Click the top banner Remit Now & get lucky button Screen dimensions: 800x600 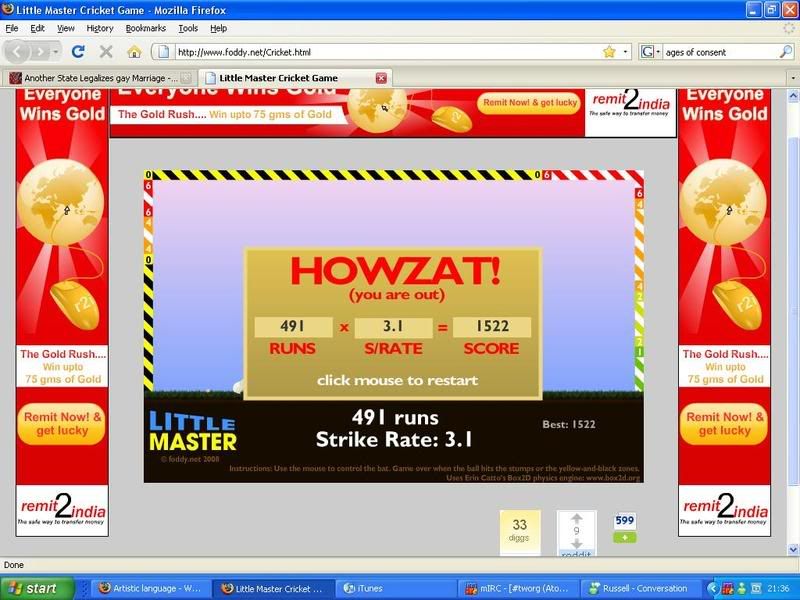530,103
